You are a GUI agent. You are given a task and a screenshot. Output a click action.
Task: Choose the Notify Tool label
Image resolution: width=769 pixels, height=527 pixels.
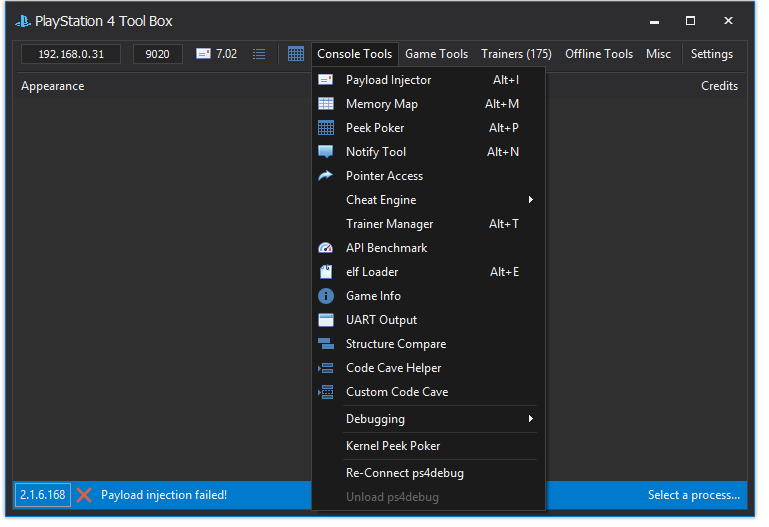[376, 152]
